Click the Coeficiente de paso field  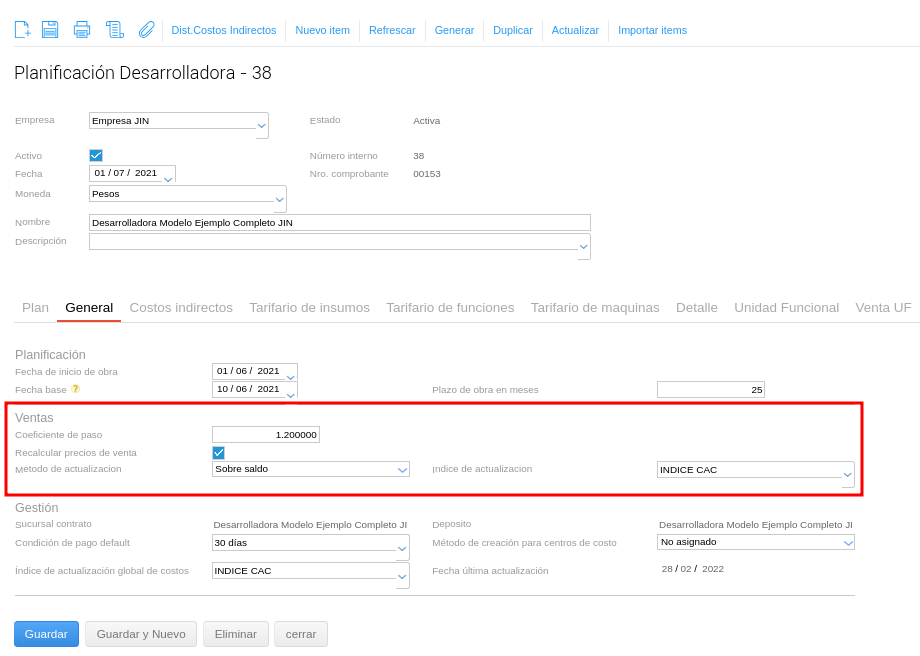click(266, 435)
